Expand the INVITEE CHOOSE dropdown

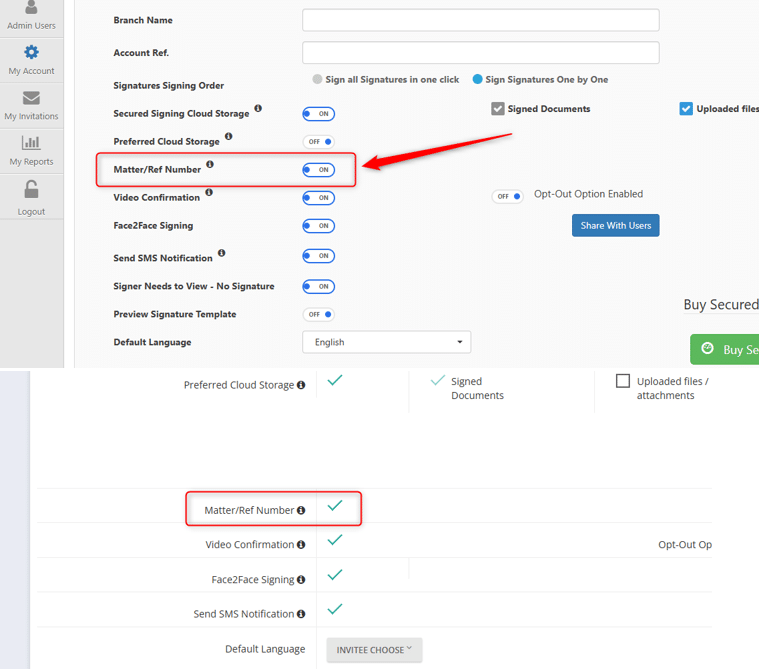[x=374, y=650]
